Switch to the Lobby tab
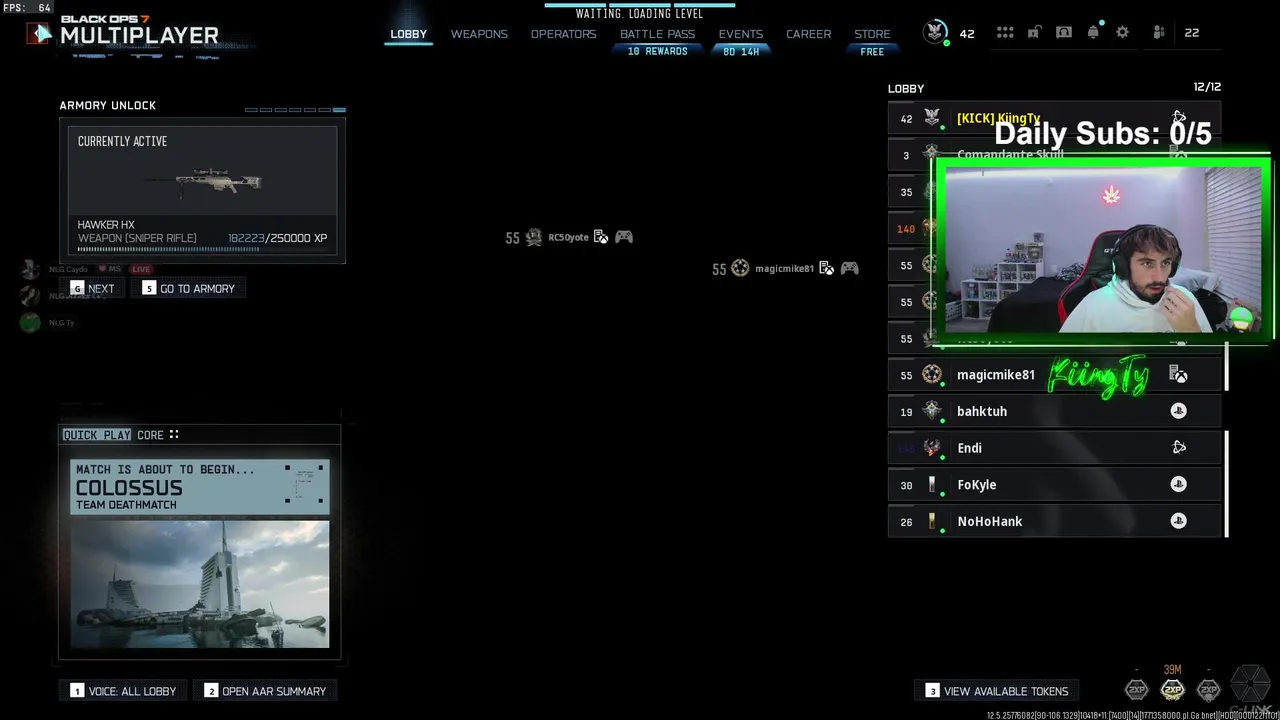Image resolution: width=1280 pixels, height=720 pixels. click(x=408, y=34)
